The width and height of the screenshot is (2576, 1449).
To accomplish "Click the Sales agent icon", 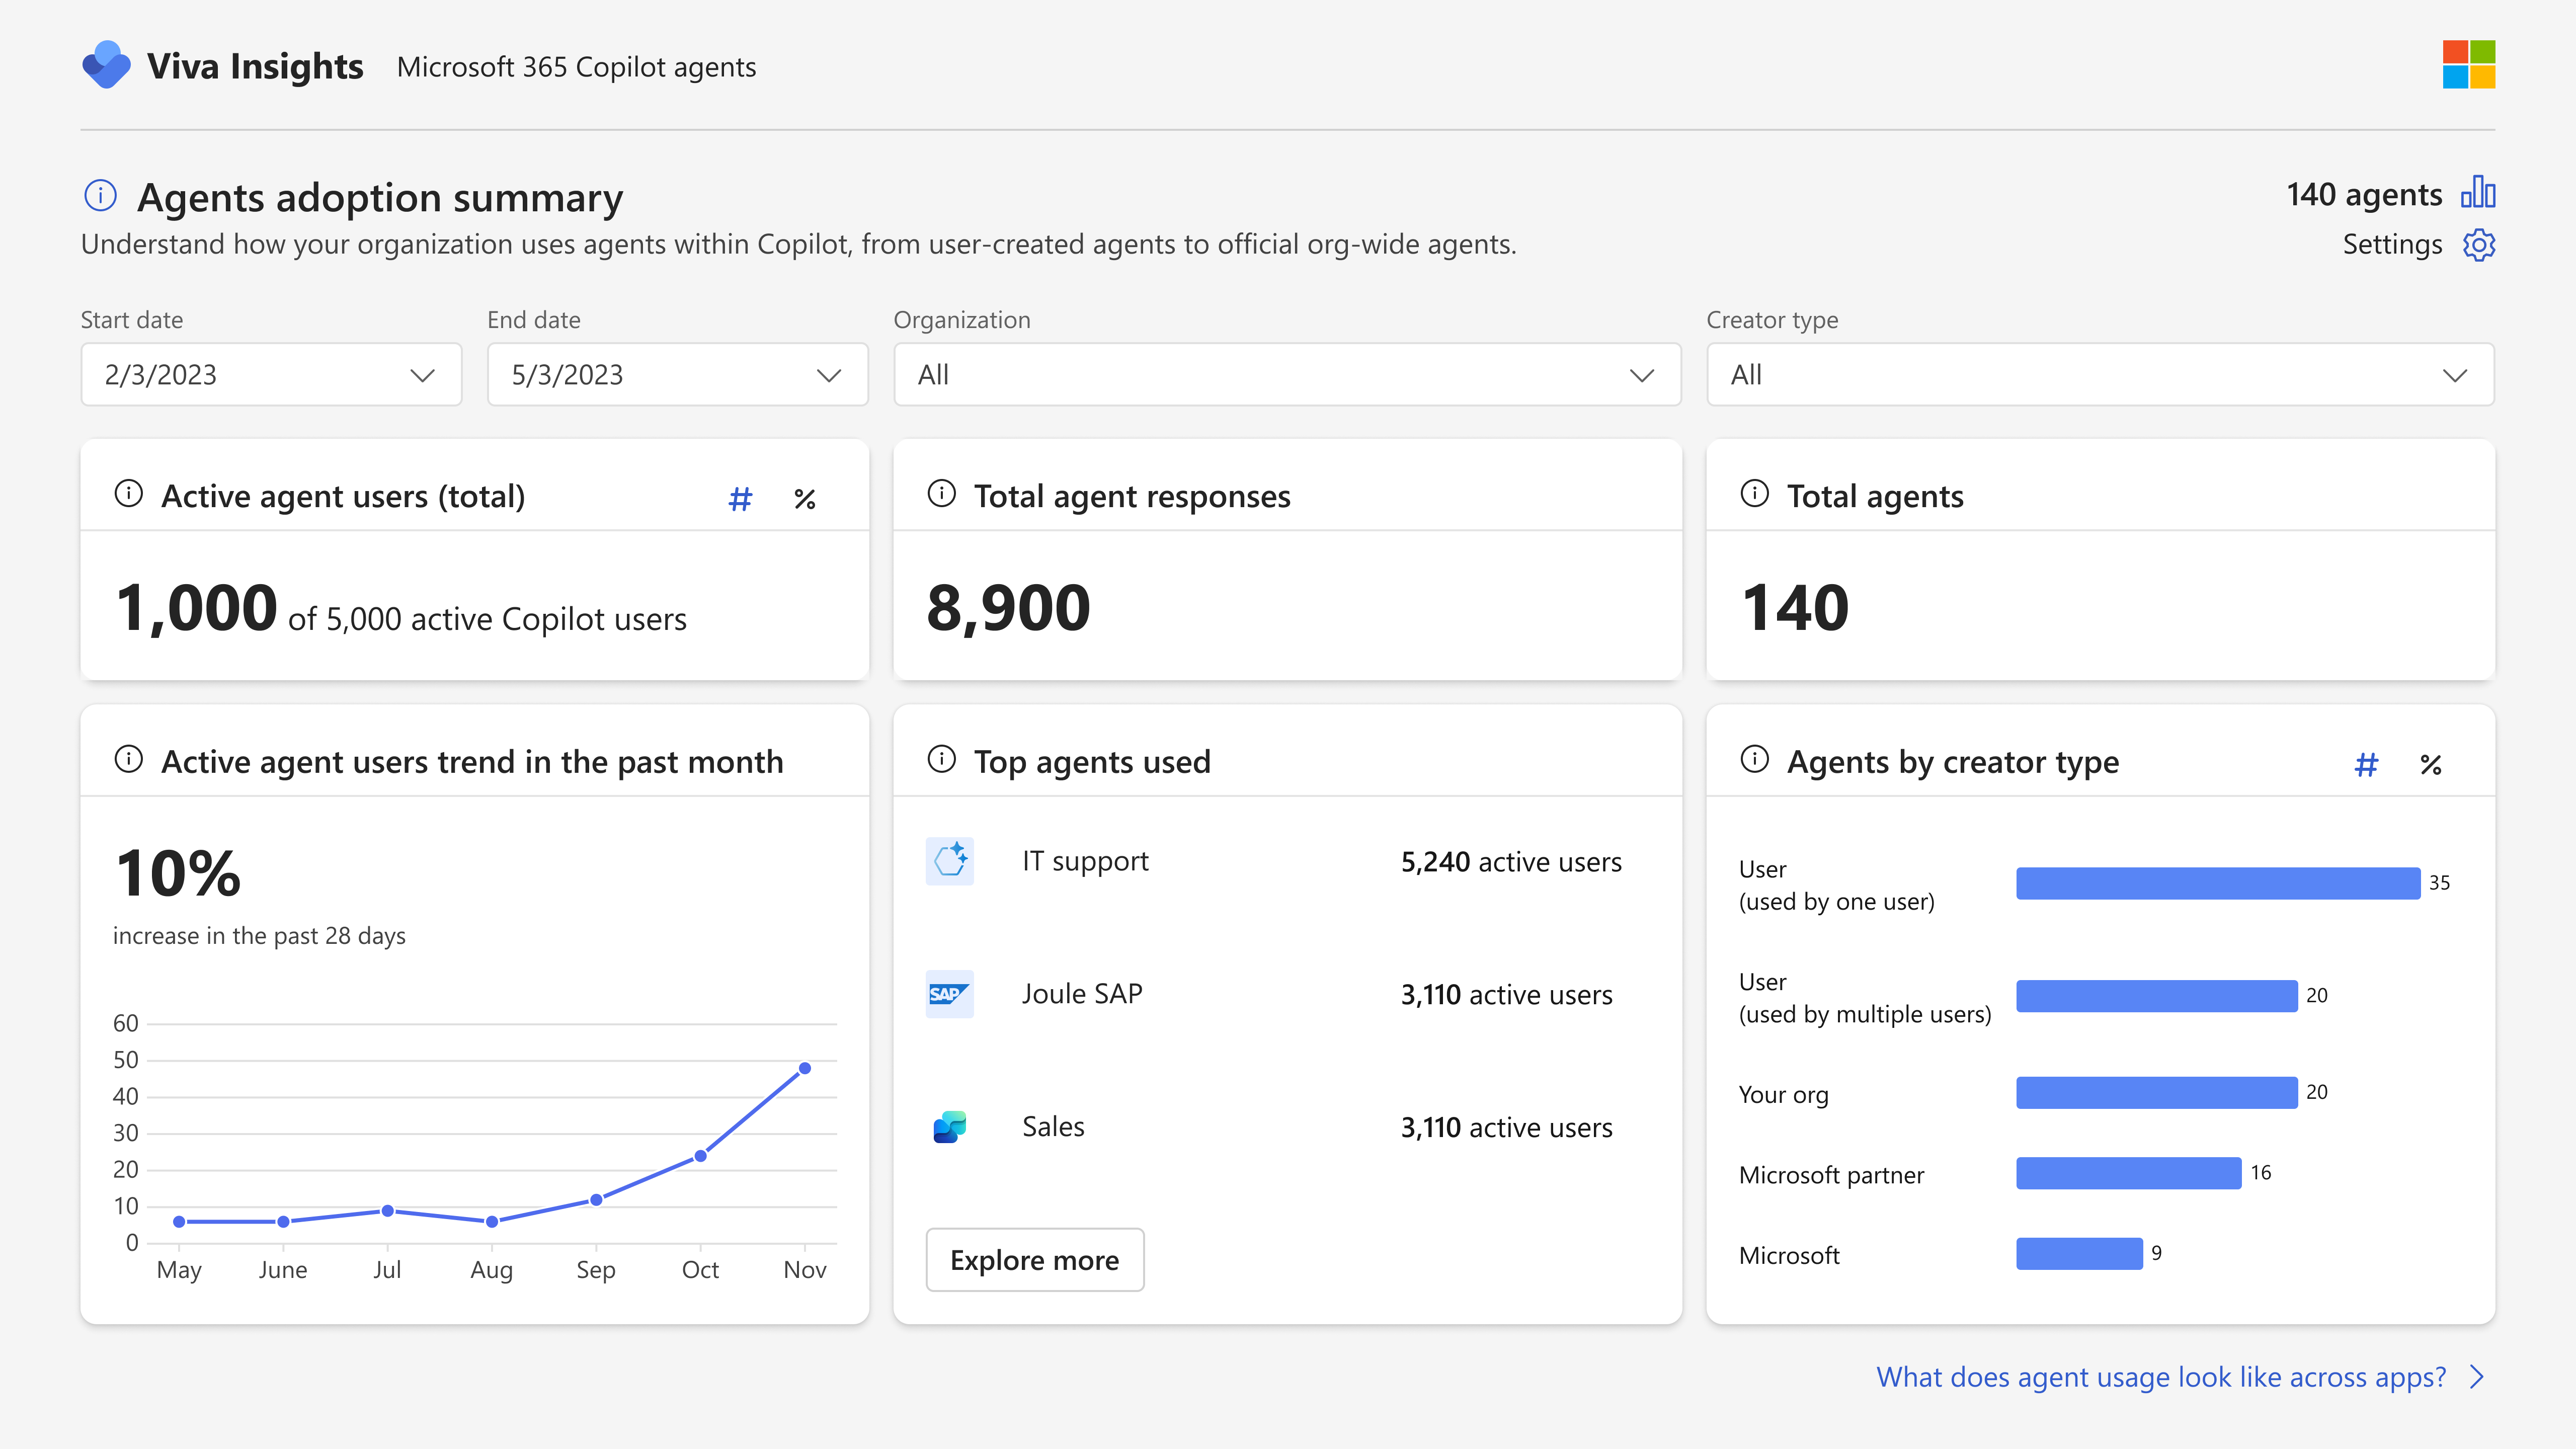I will (x=950, y=1127).
